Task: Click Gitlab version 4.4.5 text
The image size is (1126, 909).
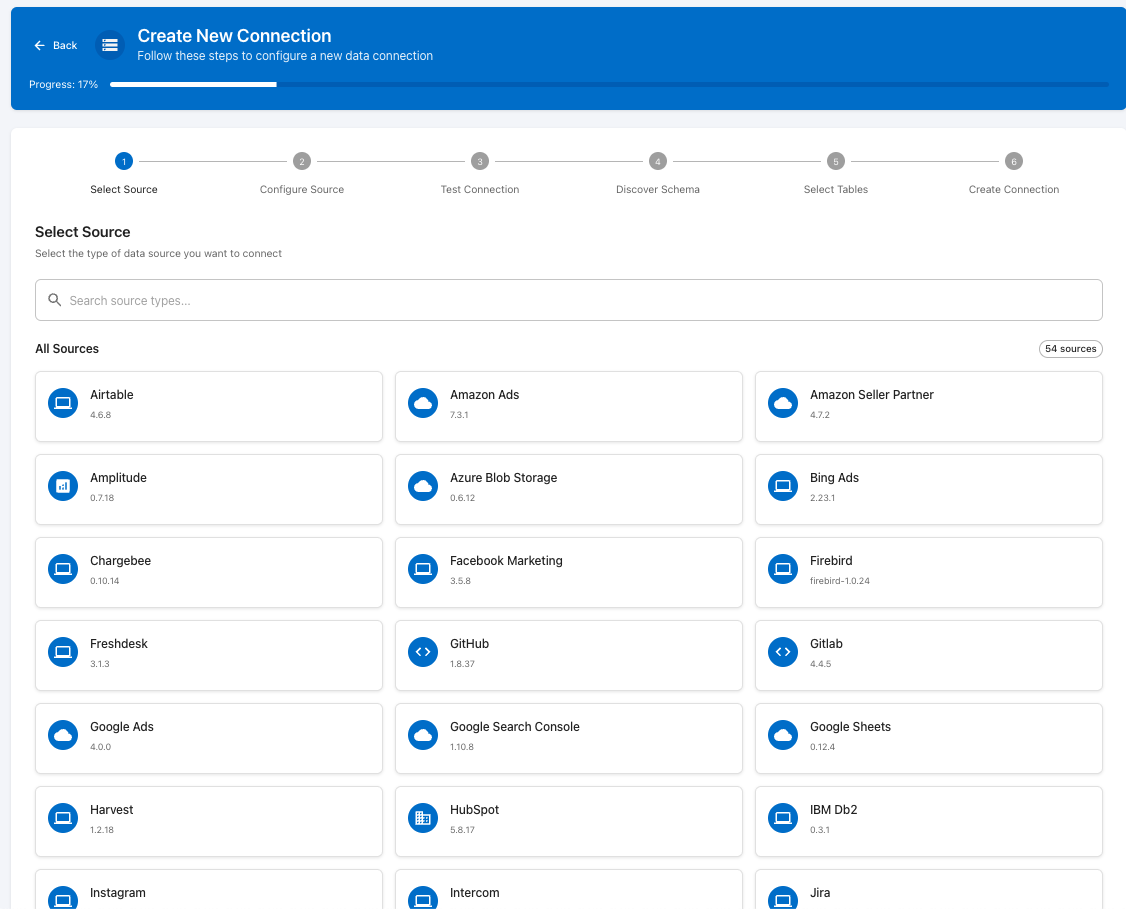Action: (x=821, y=664)
